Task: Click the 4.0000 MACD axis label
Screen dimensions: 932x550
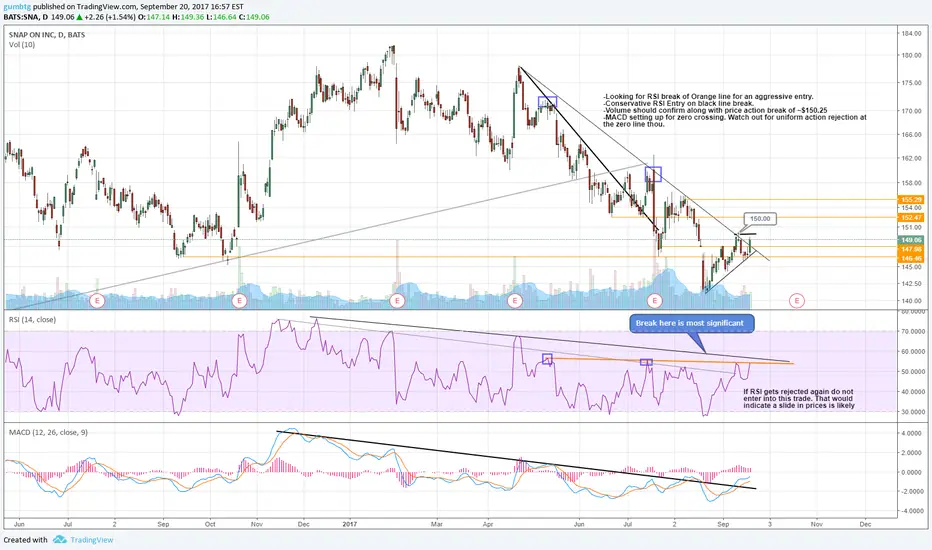Action: (912, 433)
